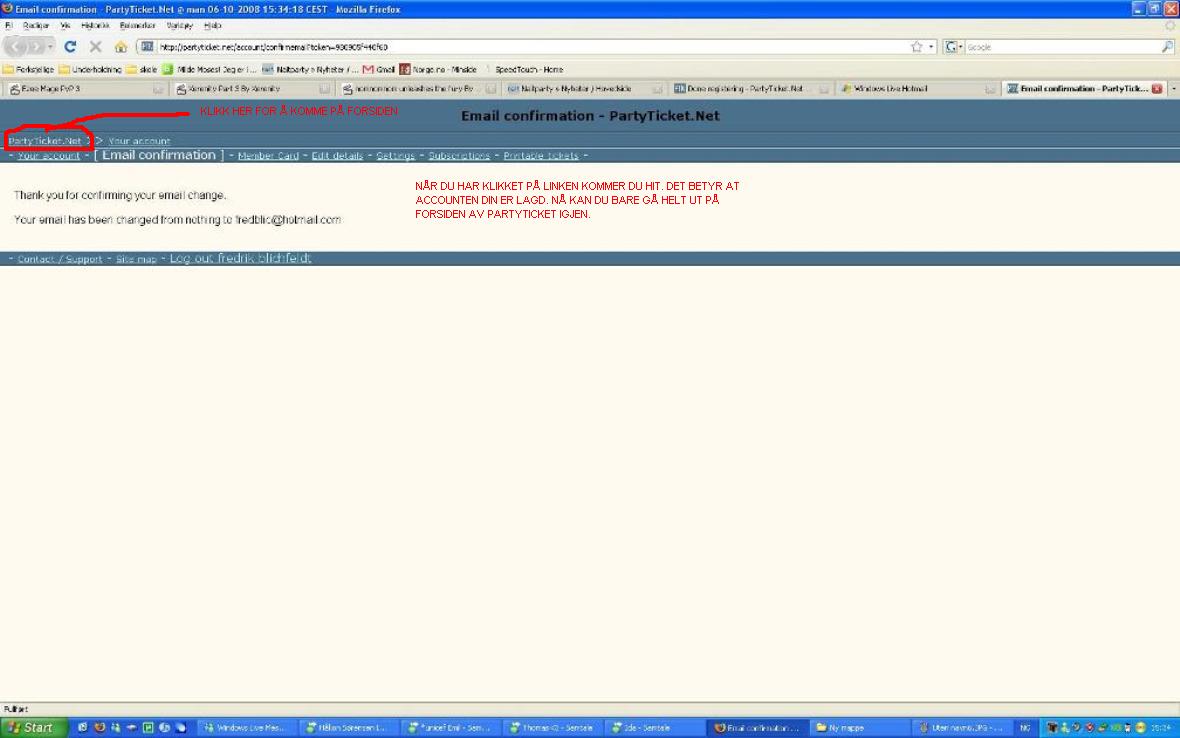Switch to Thomas conversation taskbar button
The height and width of the screenshot is (738, 1180).
(x=551, y=727)
